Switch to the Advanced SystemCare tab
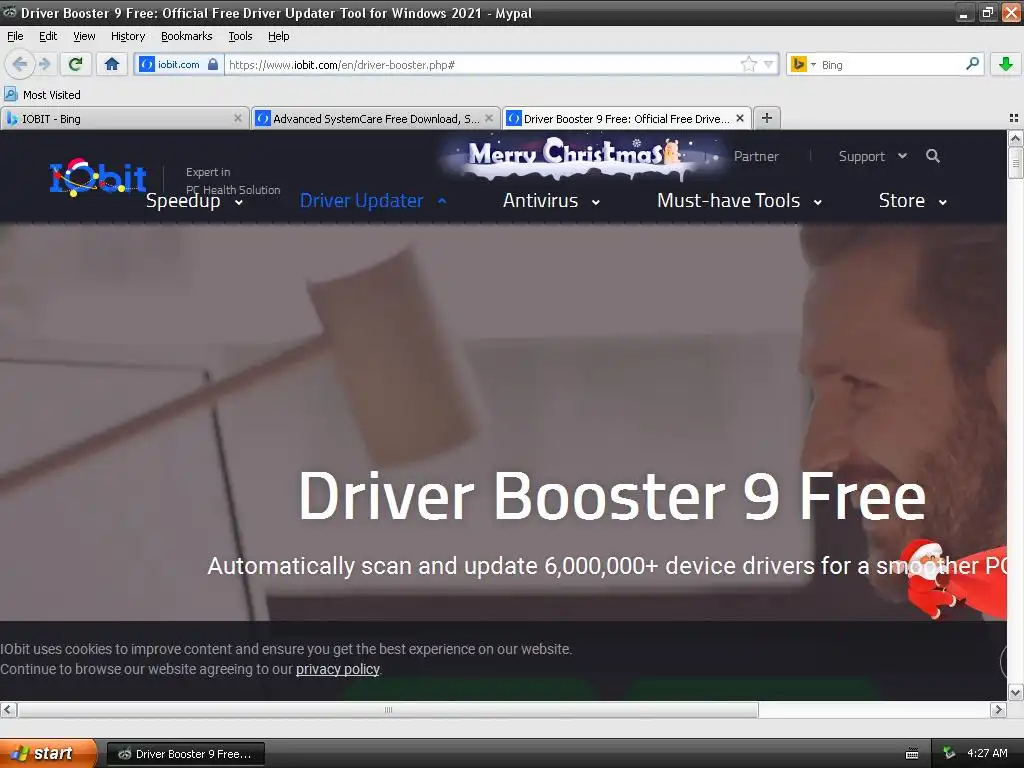The image size is (1024, 768). (x=376, y=118)
